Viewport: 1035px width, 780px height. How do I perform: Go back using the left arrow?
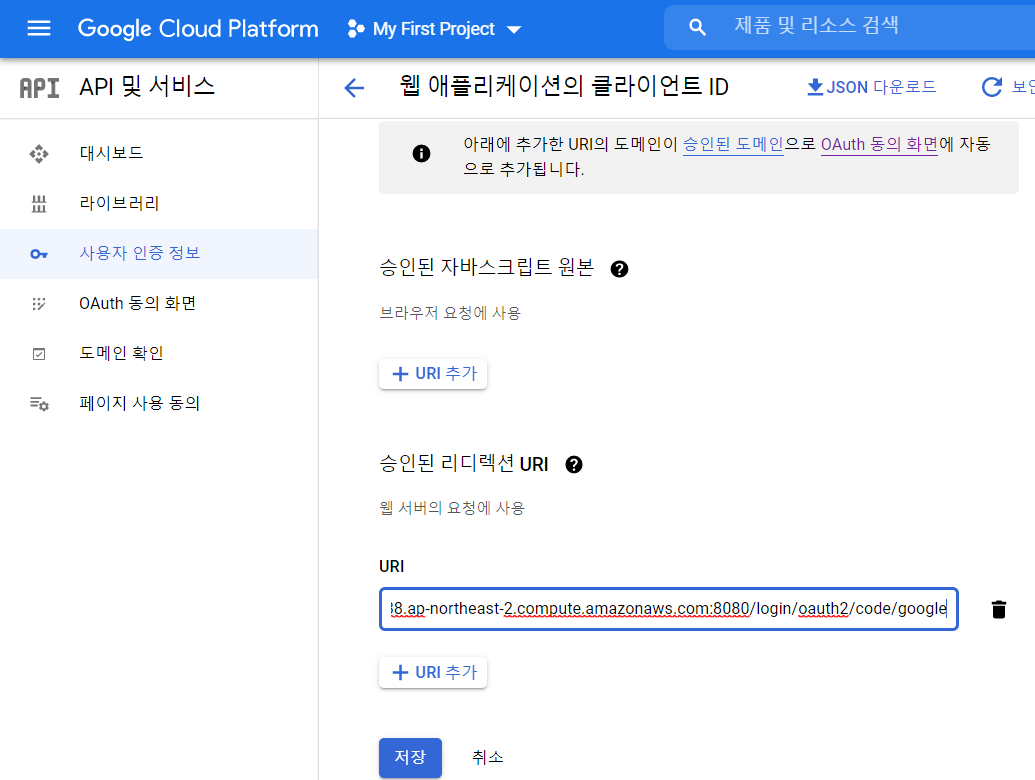[354, 87]
